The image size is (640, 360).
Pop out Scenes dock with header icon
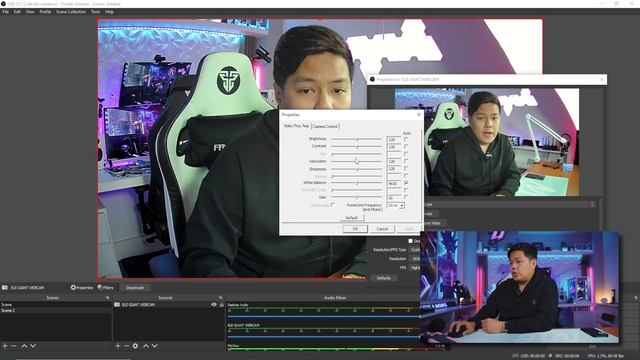108,298
